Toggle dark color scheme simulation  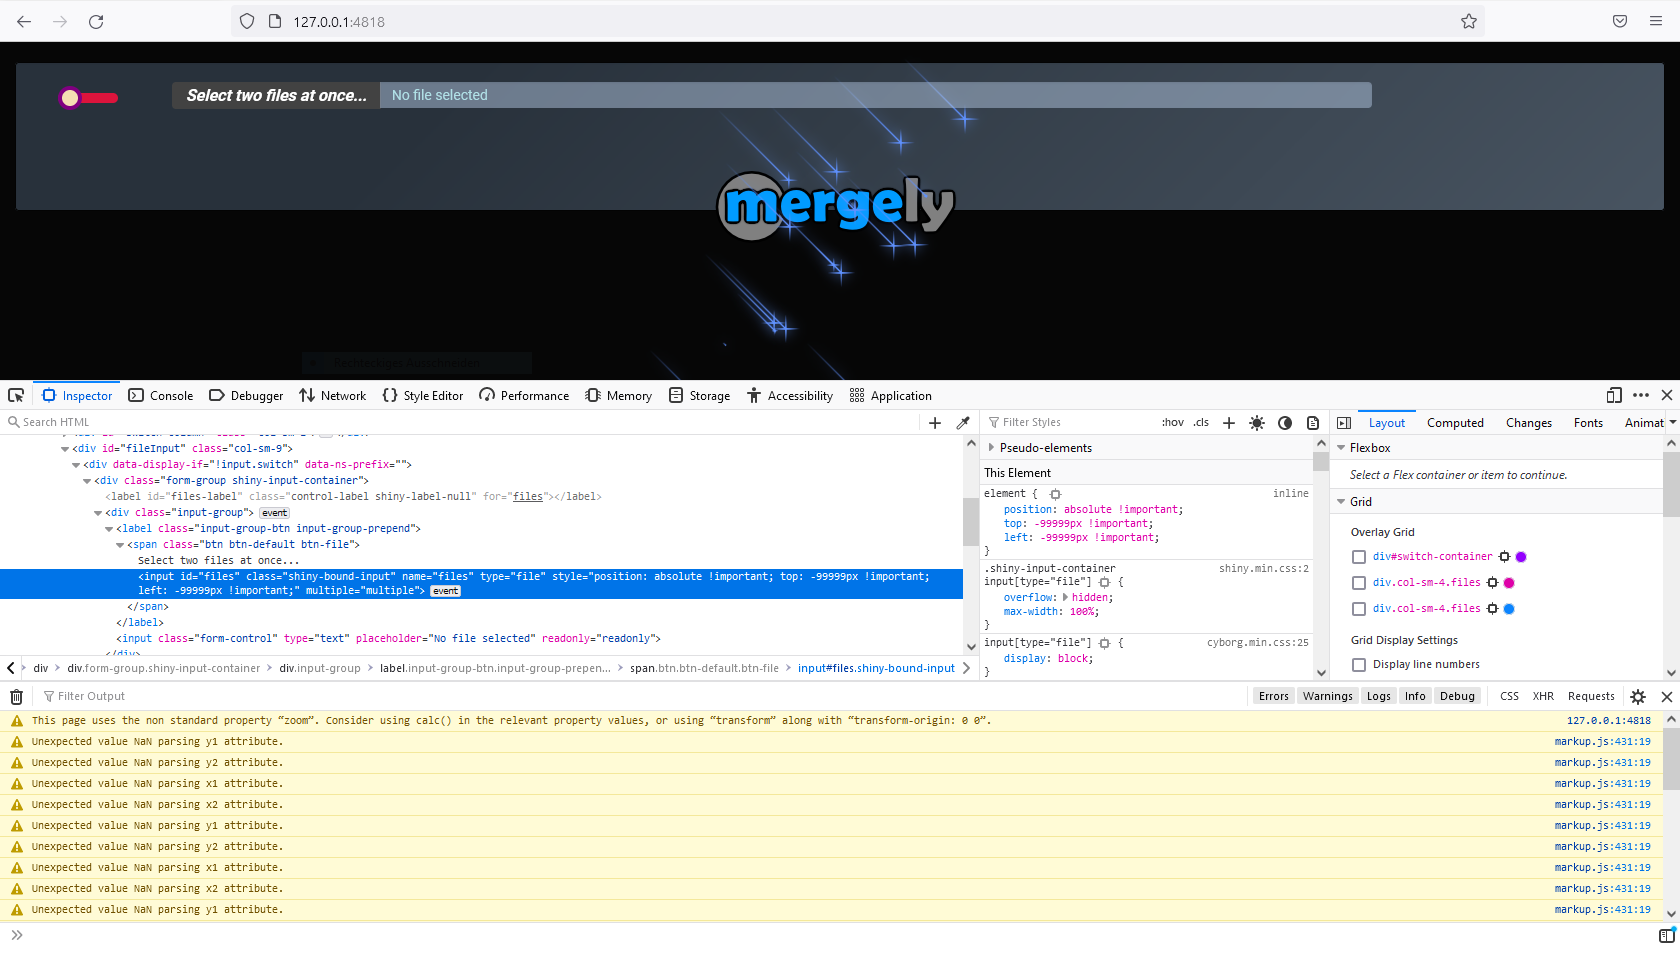click(1285, 422)
